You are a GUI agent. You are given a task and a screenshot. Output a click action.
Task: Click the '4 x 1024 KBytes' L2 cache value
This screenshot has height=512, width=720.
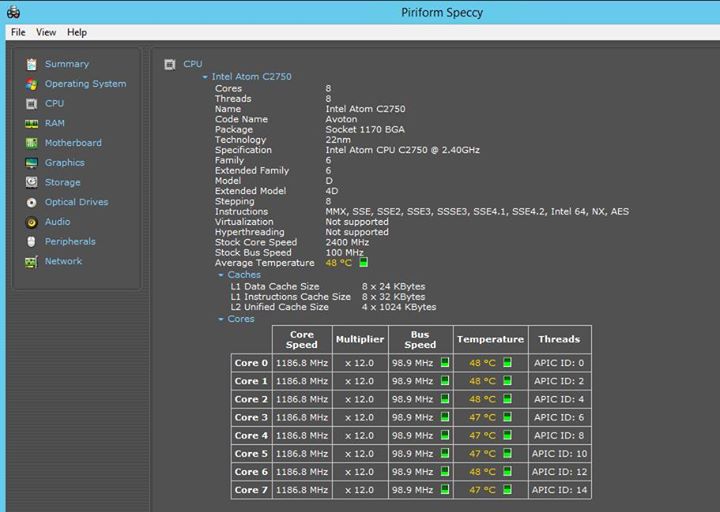(399, 307)
